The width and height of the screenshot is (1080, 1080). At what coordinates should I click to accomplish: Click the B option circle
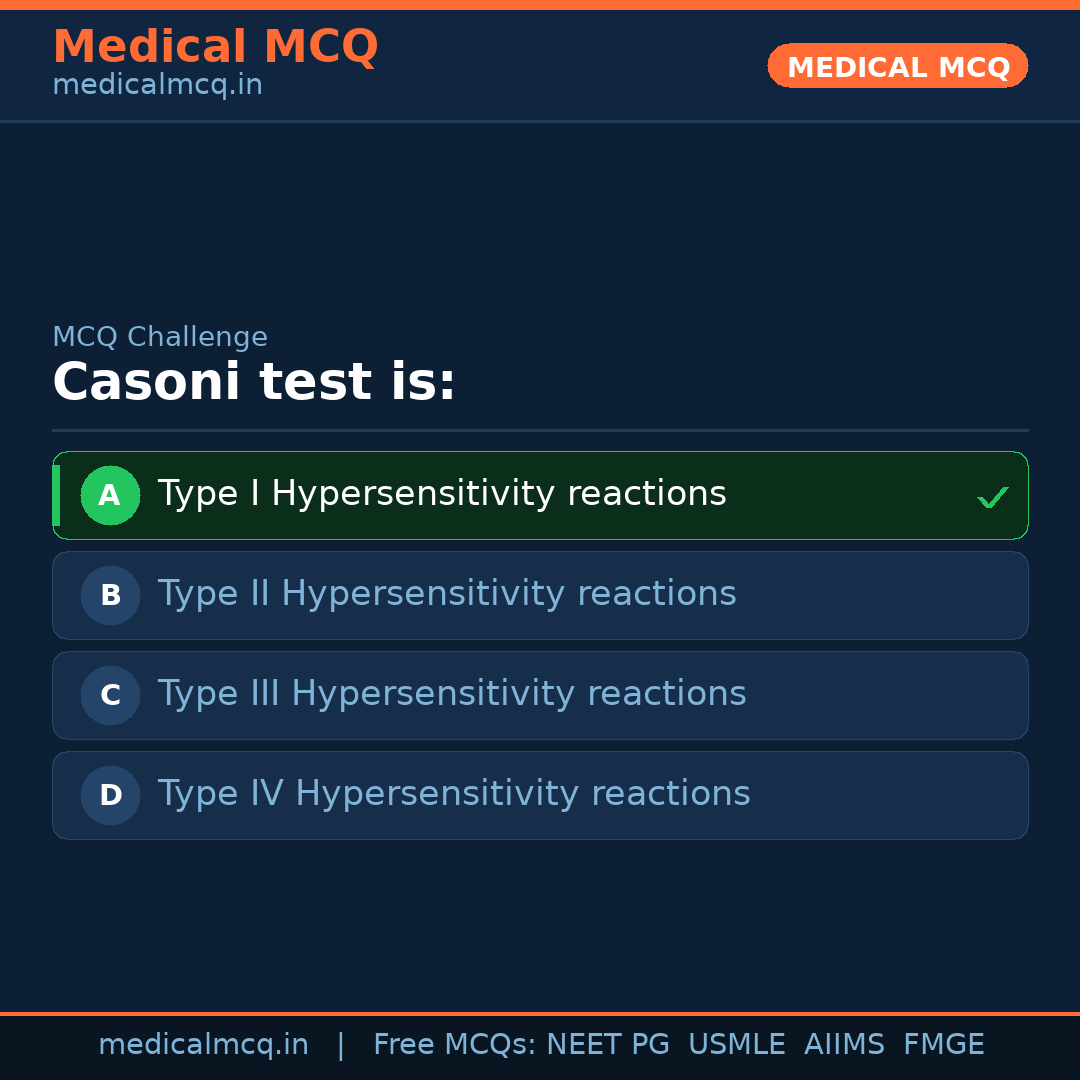(x=110, y=595)
